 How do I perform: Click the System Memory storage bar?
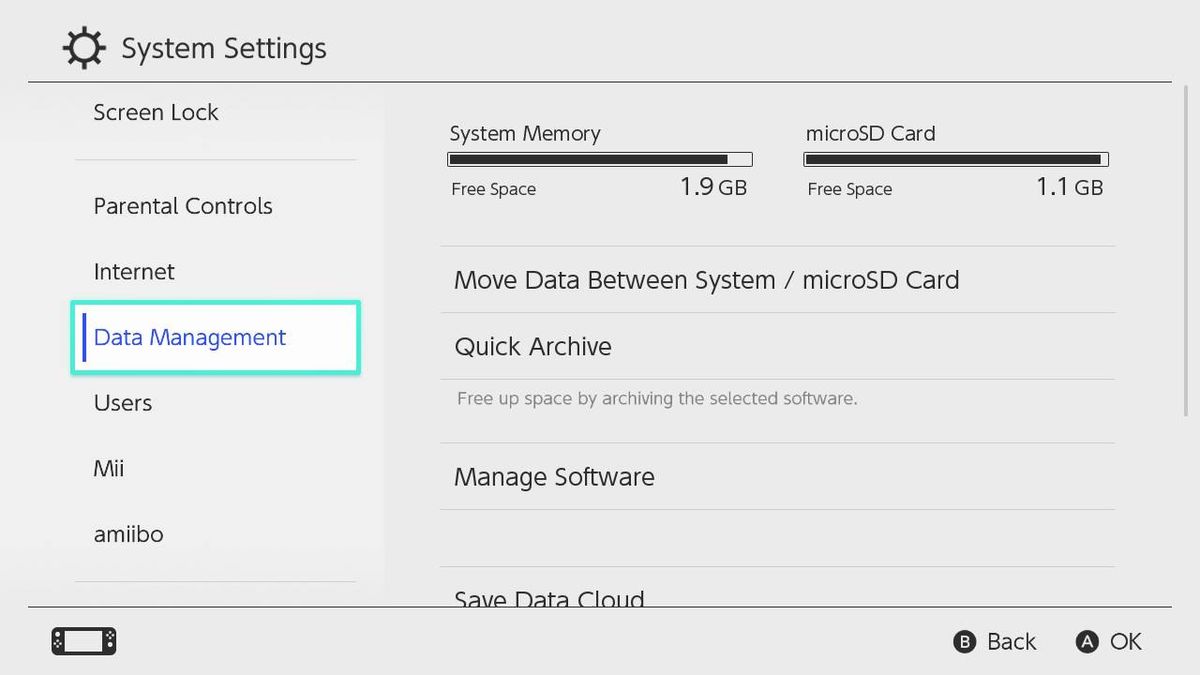pyautogui.click(x=600, y=158)
